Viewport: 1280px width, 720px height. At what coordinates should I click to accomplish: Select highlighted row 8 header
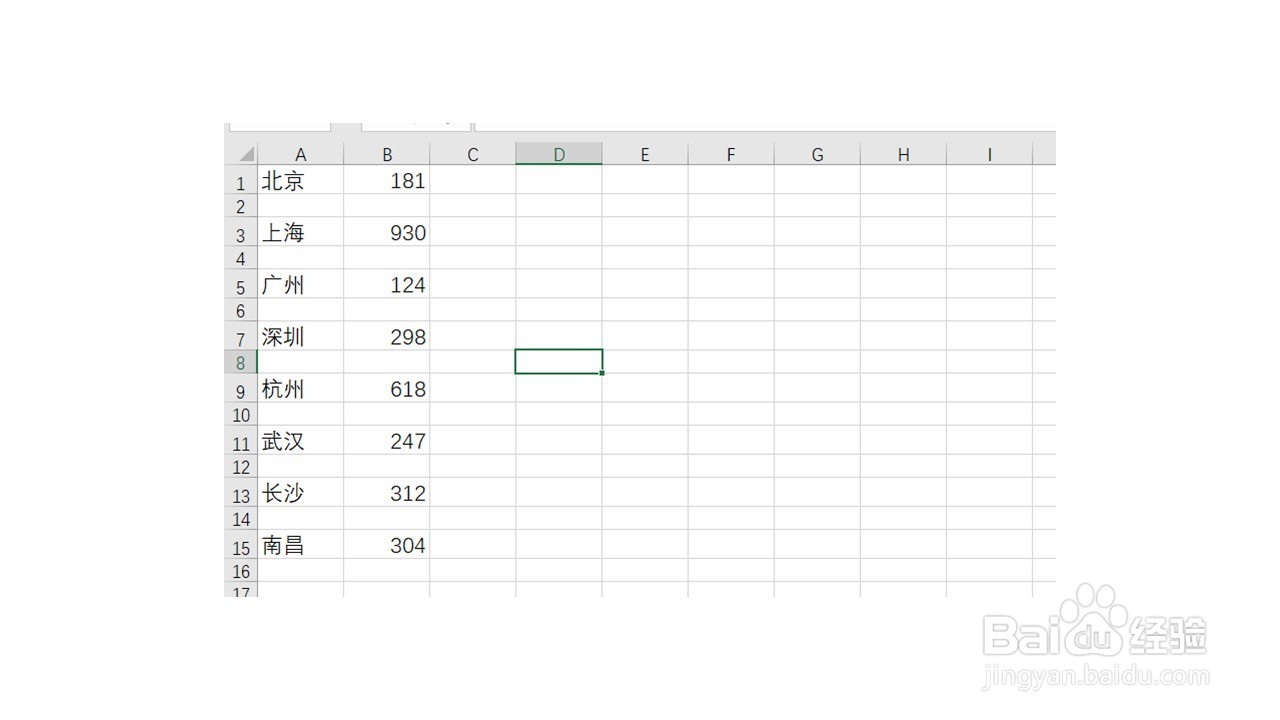pyautogui.click(x=241, y=362)
